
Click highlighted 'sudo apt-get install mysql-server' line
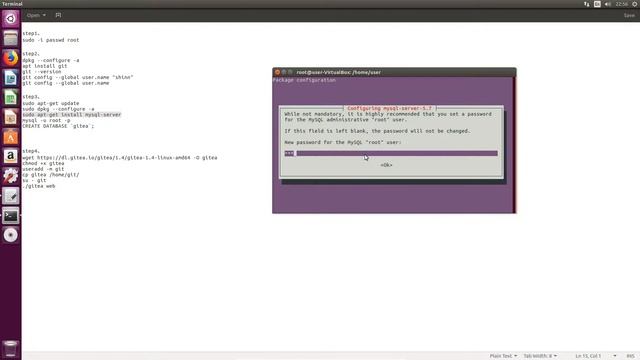(x=72, y=115)
